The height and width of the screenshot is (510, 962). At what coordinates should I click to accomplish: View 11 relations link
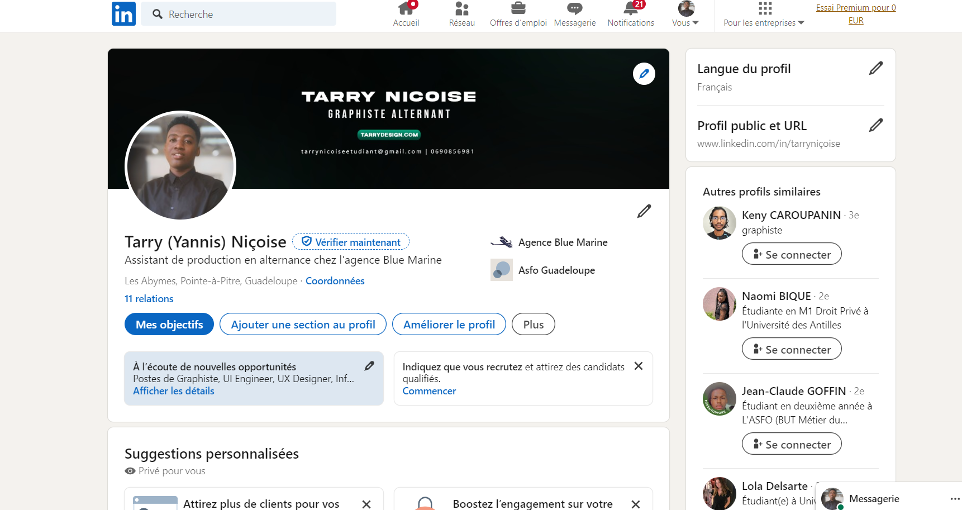(149, 298)
